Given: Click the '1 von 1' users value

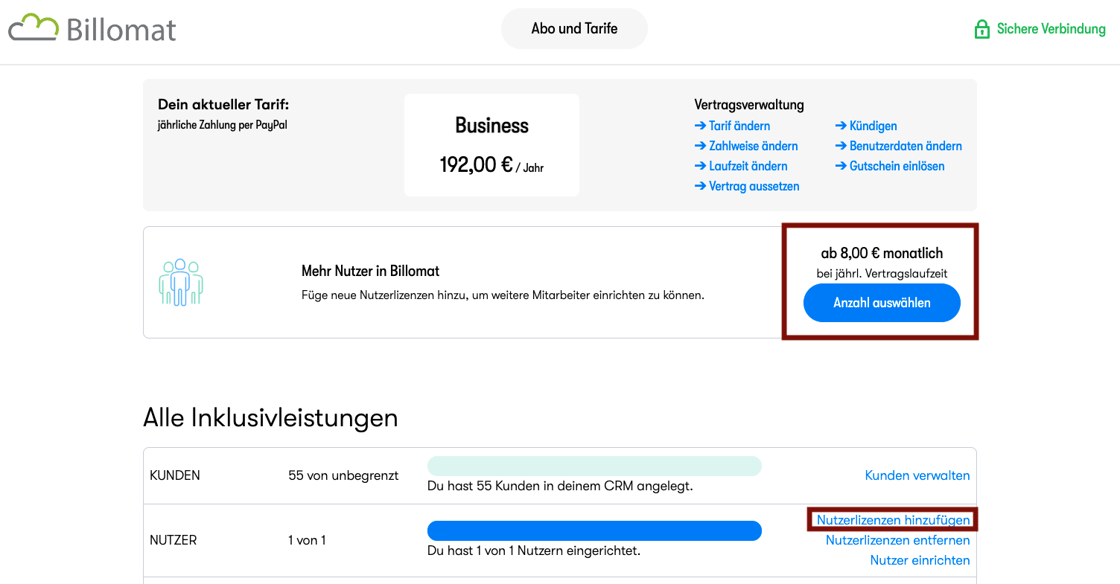Looking at the screenshot, I should click(307, 540).
